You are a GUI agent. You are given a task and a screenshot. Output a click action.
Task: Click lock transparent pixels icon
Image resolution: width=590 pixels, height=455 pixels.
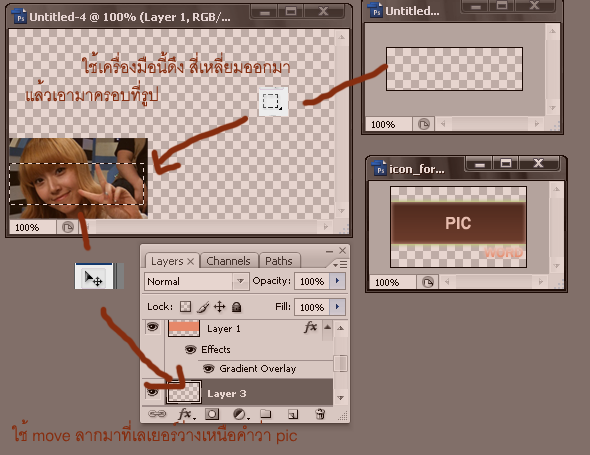point(185,307)
